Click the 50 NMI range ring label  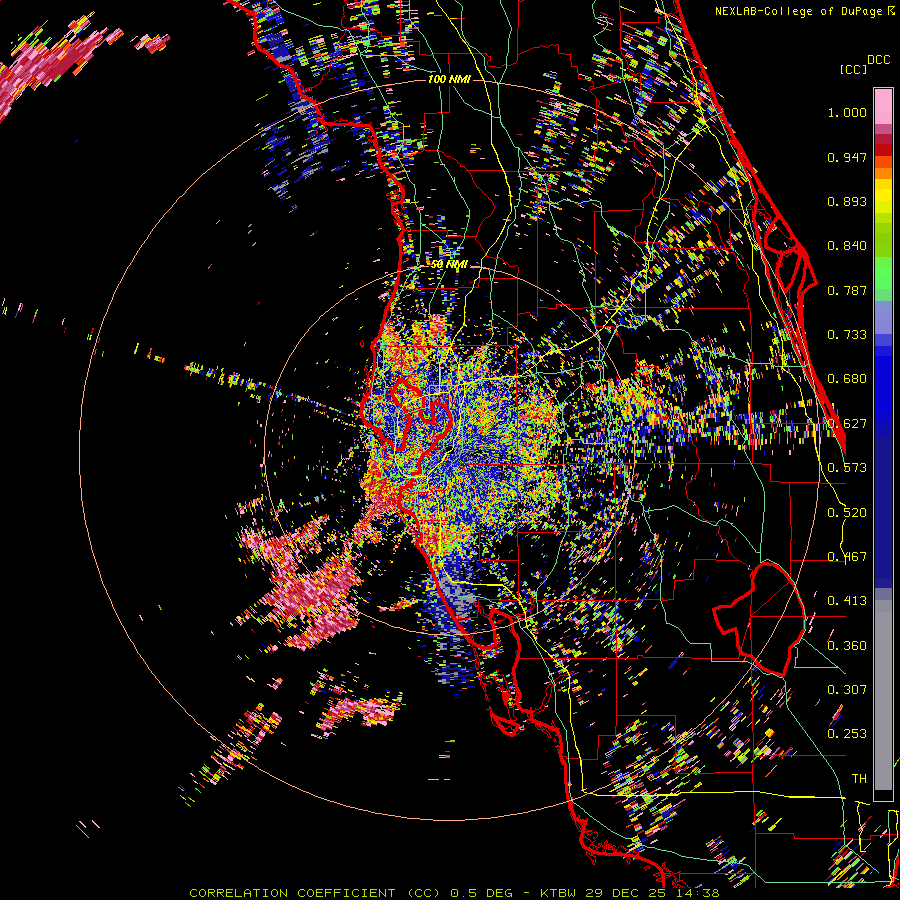coord(449,265)
